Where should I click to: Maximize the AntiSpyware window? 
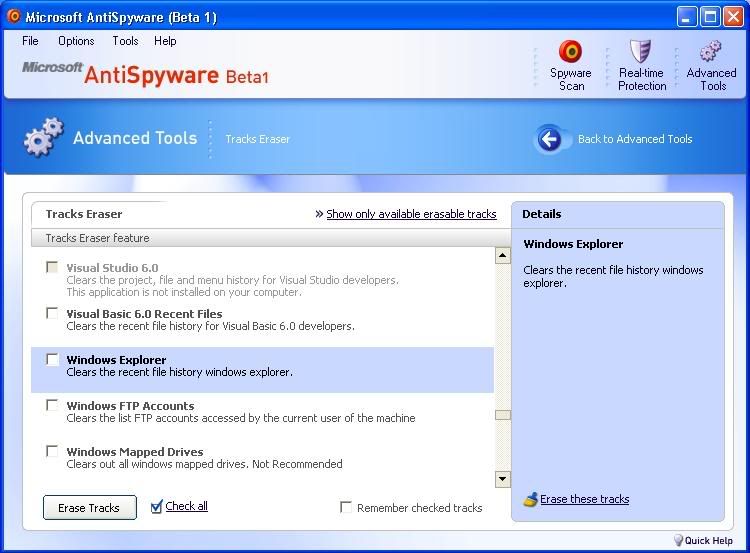710,17
